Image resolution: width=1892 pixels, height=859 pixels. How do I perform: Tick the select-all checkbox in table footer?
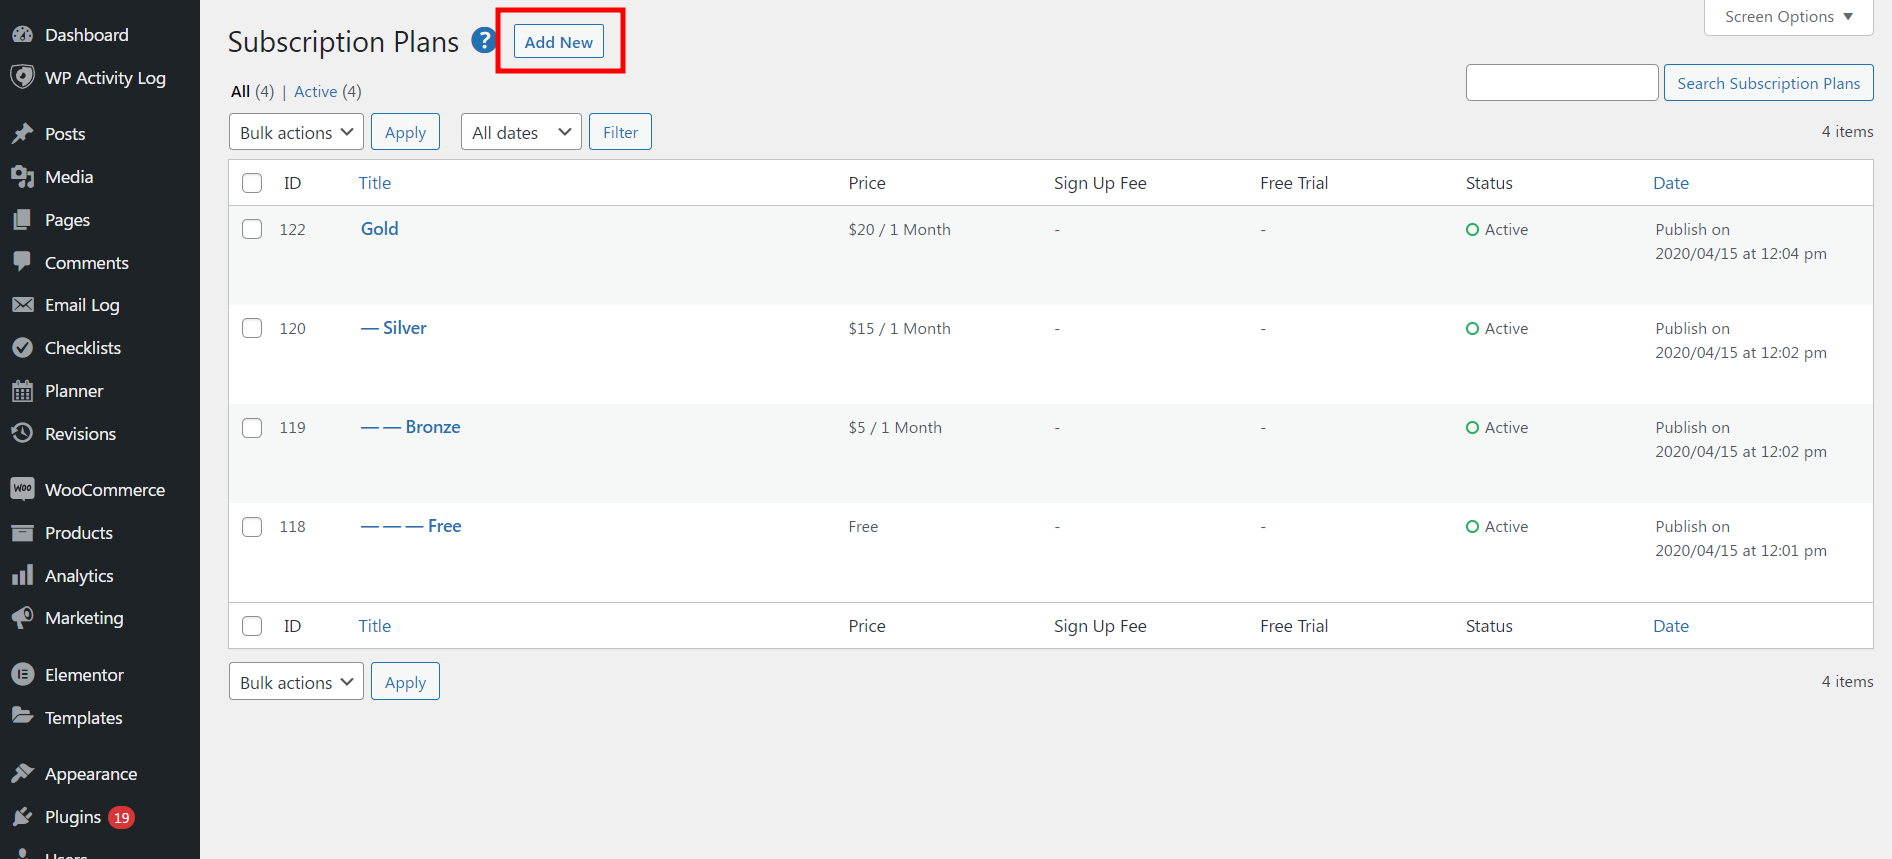[252, 626]
